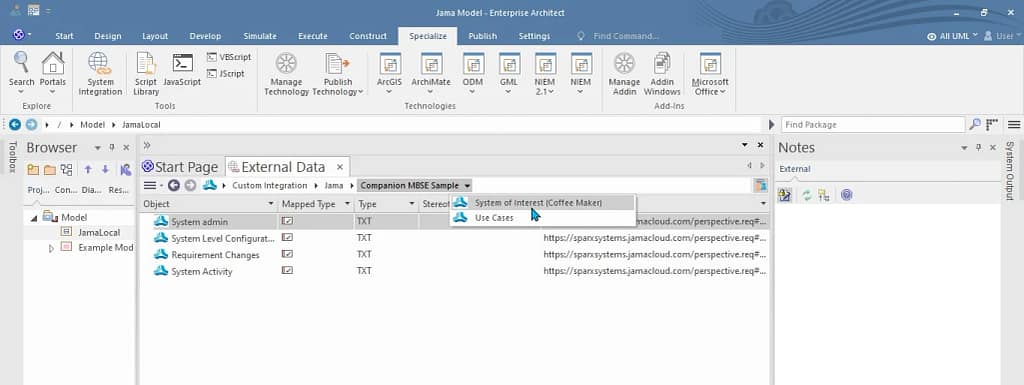Viewport: 1024px width, 385px height.
Task: Select the JamaLocal package in Browser
Action: point(99,232)
